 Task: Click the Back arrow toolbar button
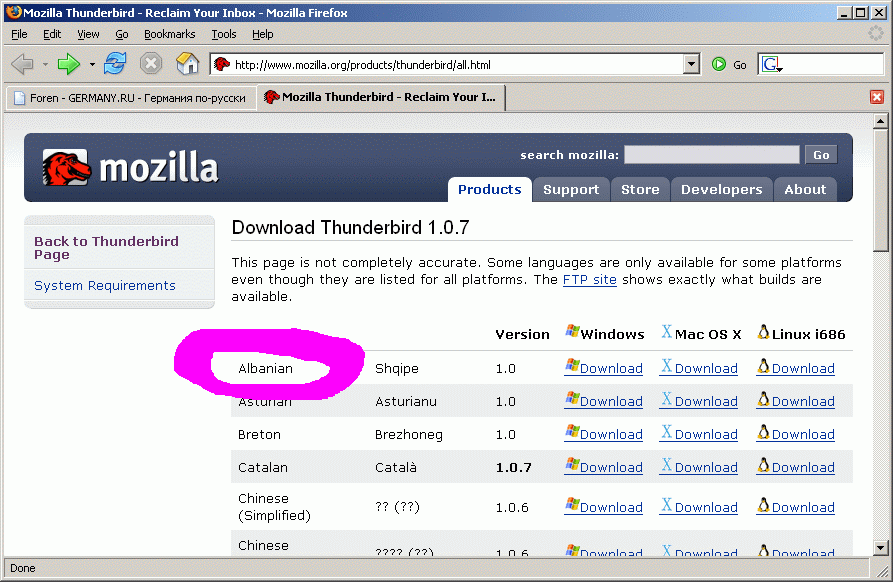pyautogui.click(x=22, y=64)
